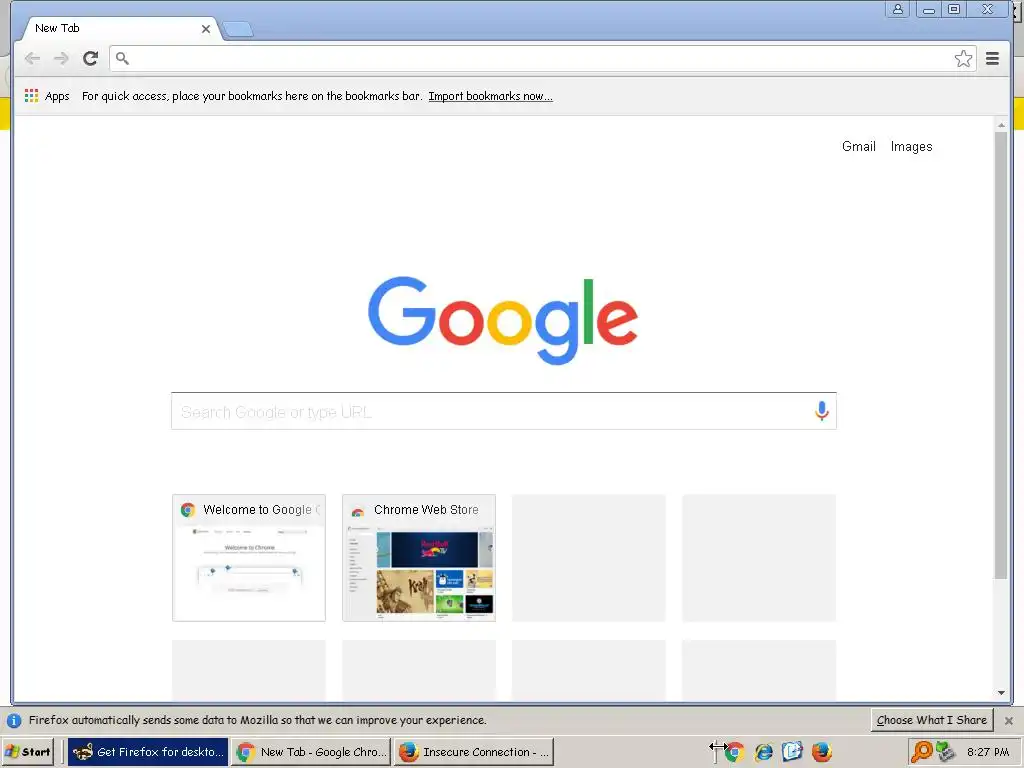
Task: Click the Chrome Web Store tile favicon
Action: 358,511
